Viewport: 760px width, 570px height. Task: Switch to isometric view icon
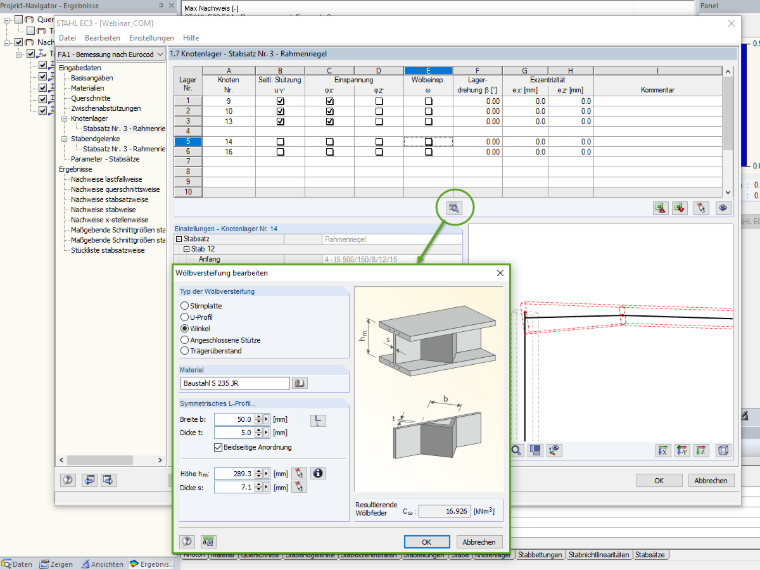coord(723,450)
